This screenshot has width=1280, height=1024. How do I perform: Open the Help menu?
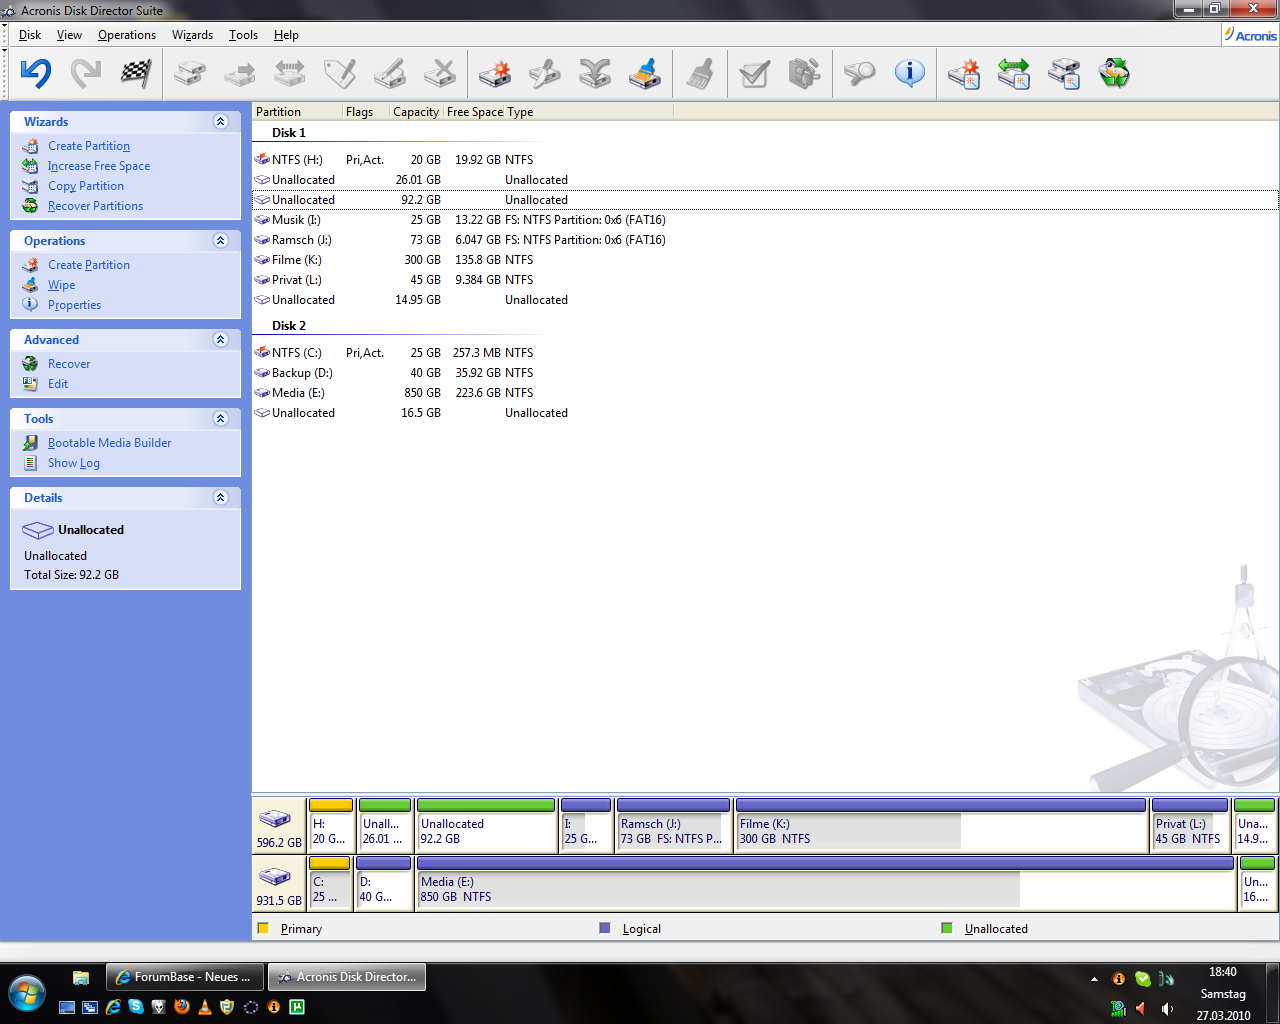pyautogui.click(x=286, y=35)
